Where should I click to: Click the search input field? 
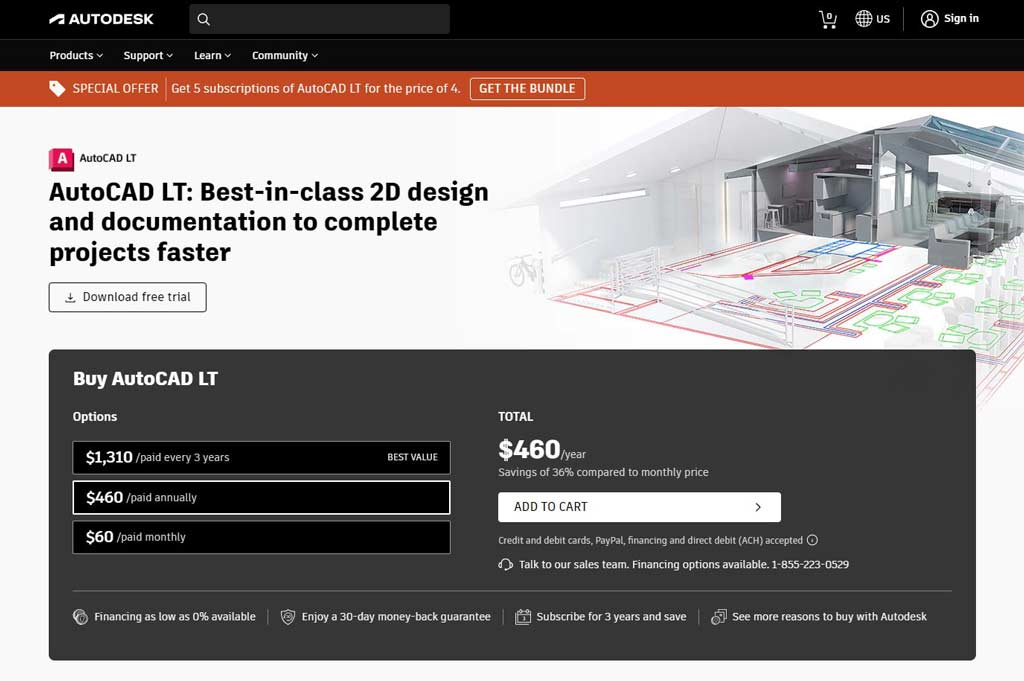(x=320, y=19)
